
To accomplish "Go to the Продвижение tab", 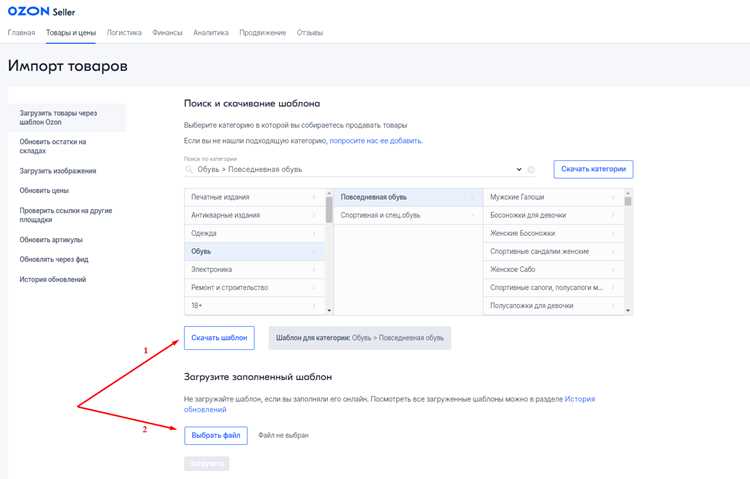I will 263,33.
